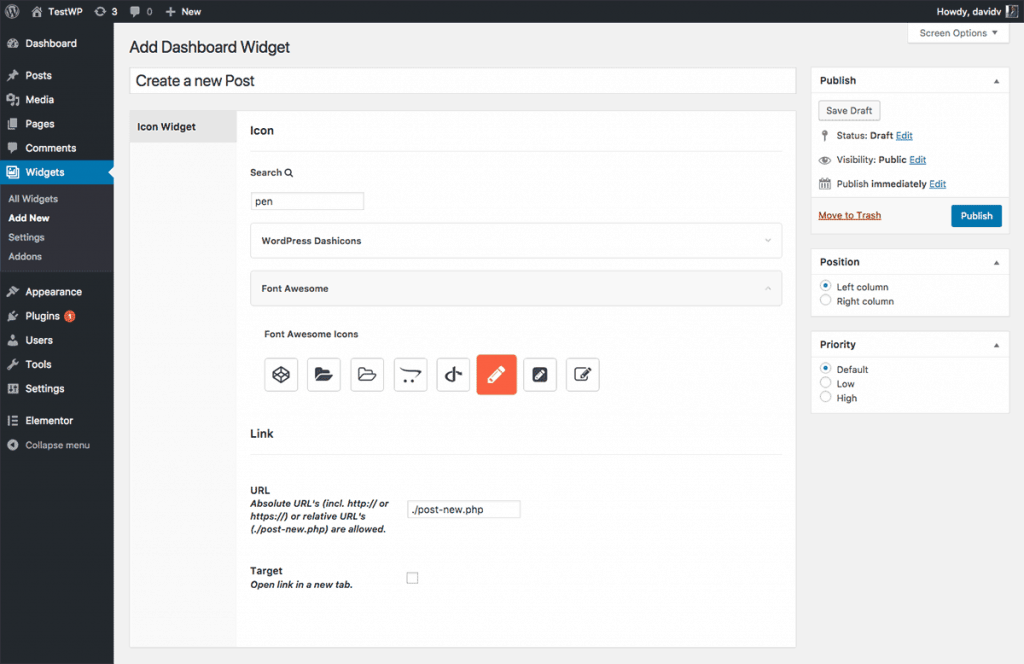Screen dimensions: 1024x664
Task: Click the Move to Trash link
Action: click(849, 214)
